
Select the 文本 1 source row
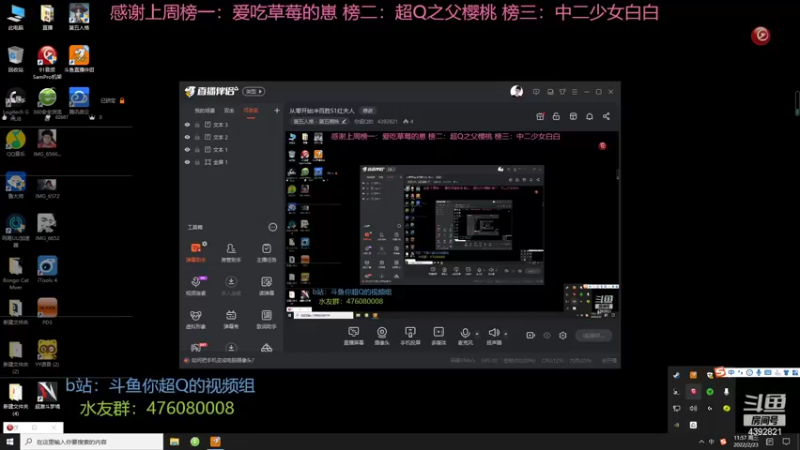click(232, 149)
